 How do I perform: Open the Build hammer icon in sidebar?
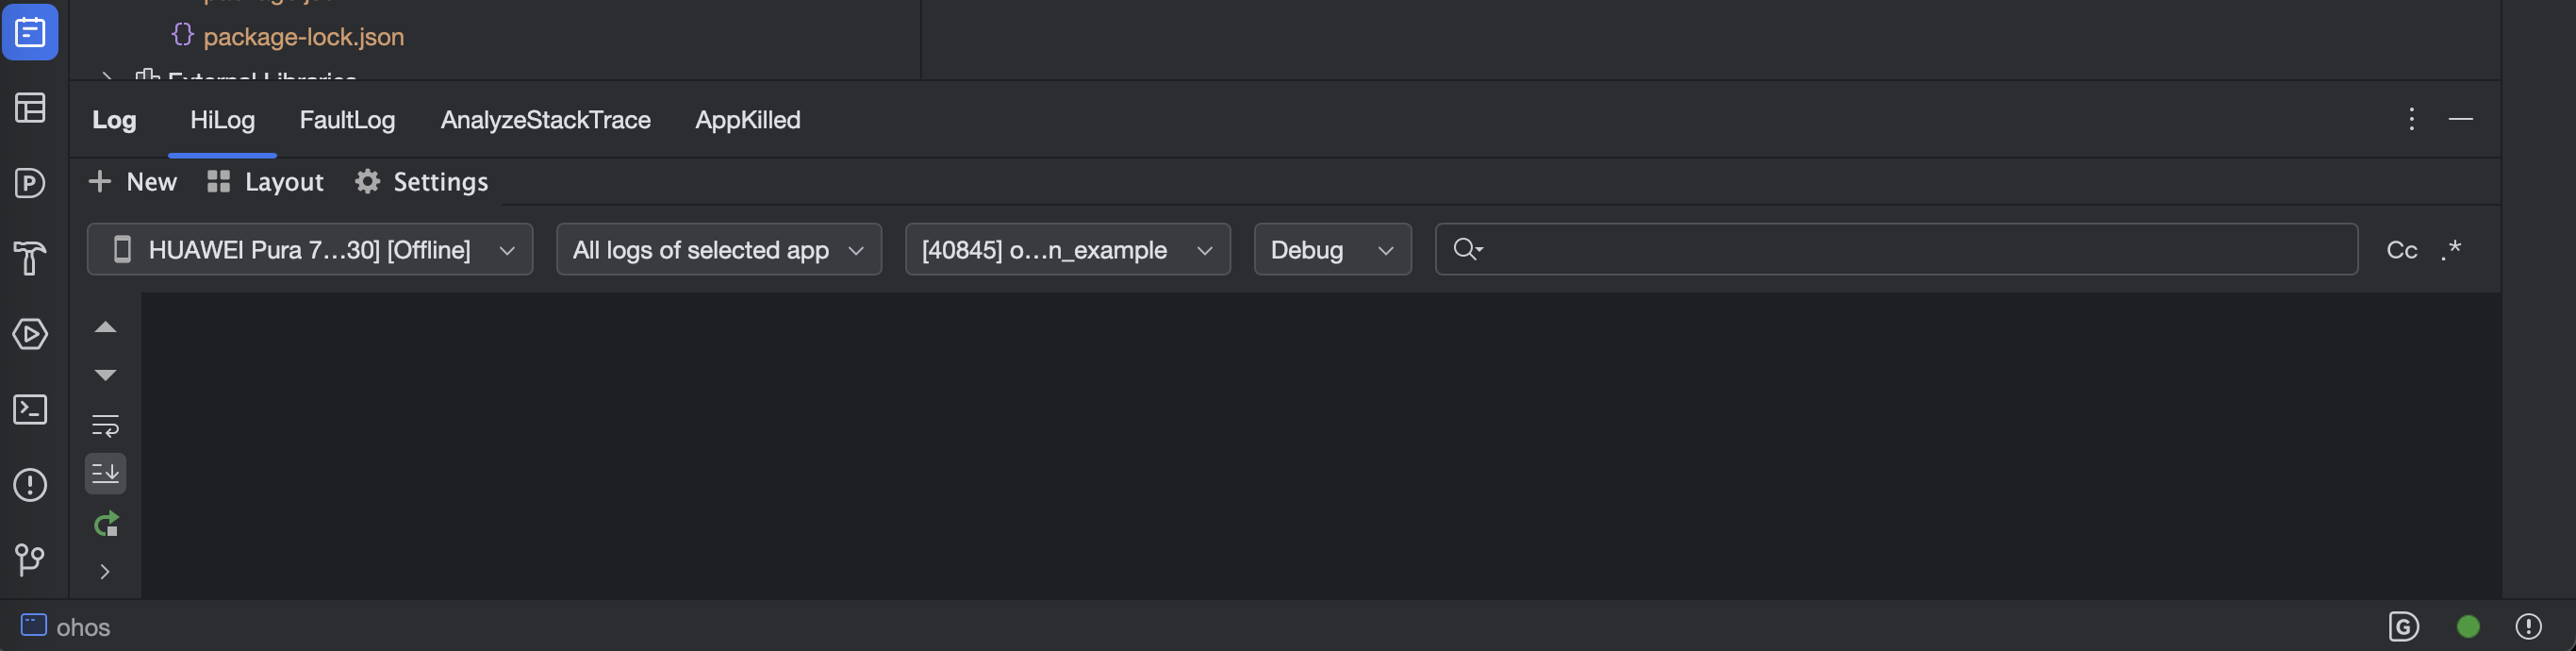tap(30, 258)
